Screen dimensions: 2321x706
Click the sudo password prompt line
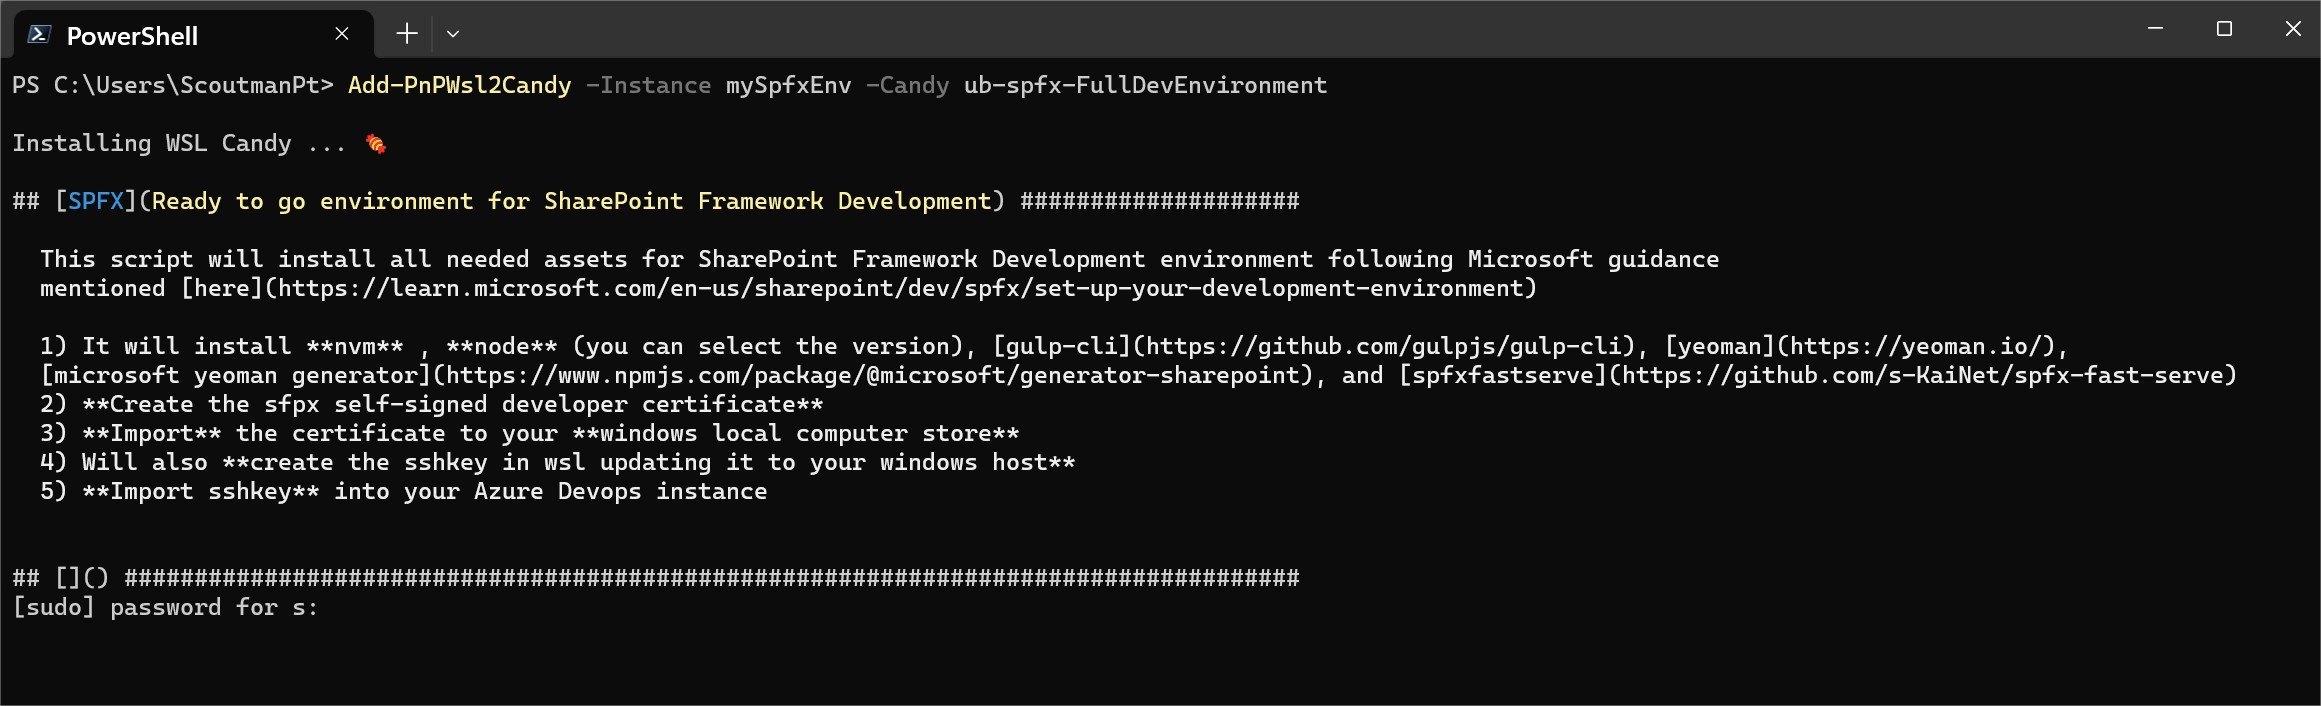point(165,608)
